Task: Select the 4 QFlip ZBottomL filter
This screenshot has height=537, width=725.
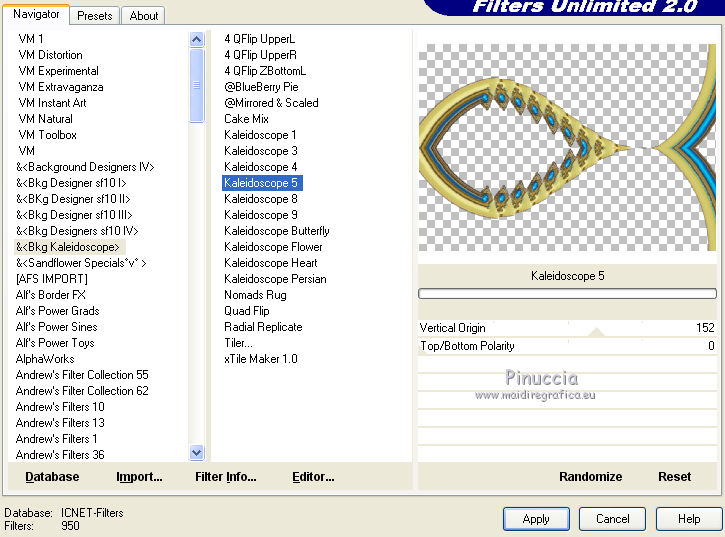Action: pyautogui.click(x=265, y=71)
